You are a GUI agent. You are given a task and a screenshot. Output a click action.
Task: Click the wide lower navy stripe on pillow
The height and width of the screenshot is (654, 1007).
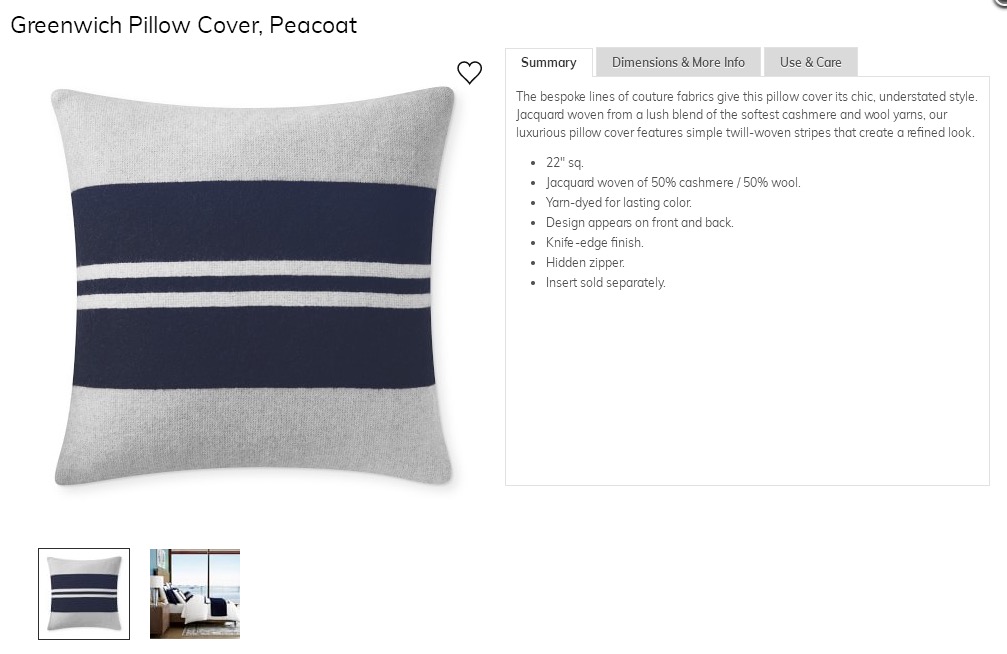tap(253, 347)
